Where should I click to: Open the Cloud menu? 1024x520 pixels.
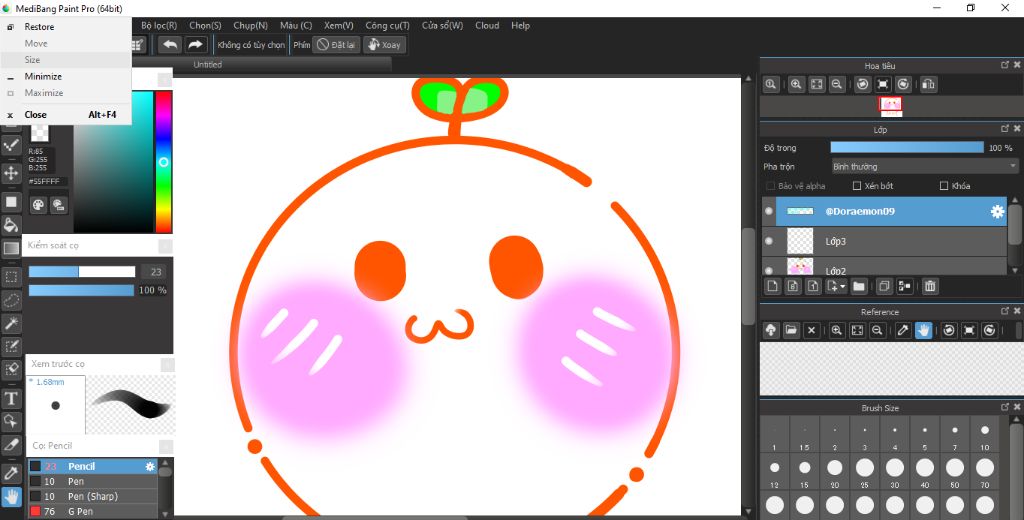487,25
